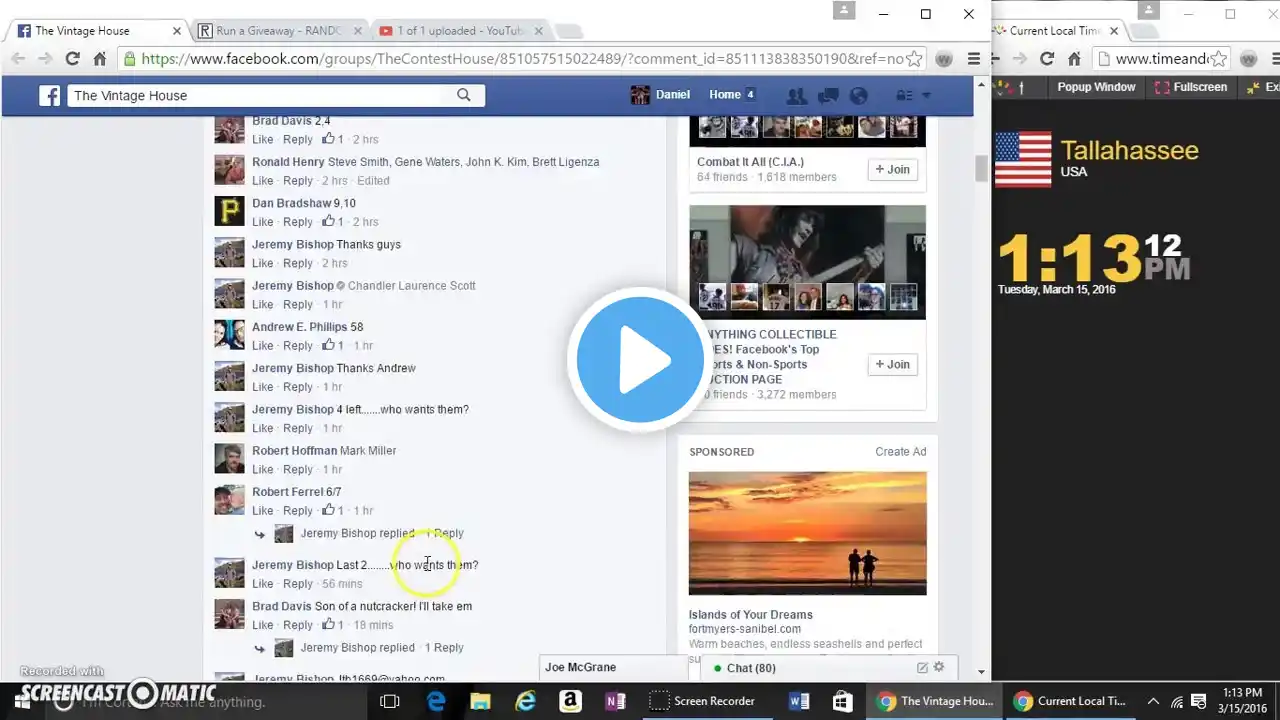Open the Islands of Your Dreams sunset ad image
1280x720 pixels.
808,534
